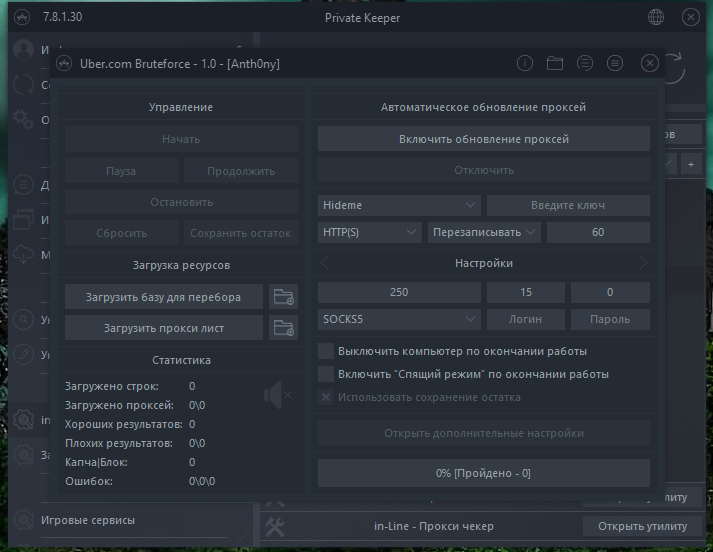
Task: Click Открыть дополнительные настройки button
Action: pos(483,433)
